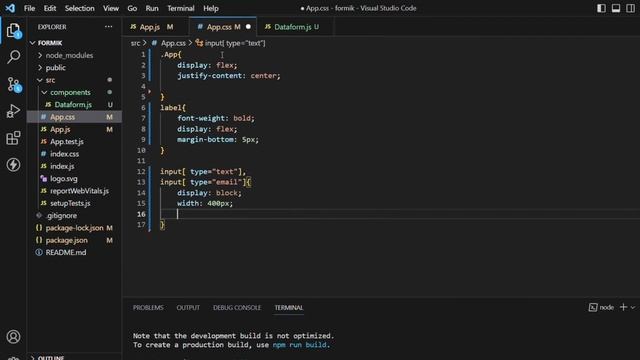Open the Source Control view icon
The image size is (640, 360).
pos(13,84)
